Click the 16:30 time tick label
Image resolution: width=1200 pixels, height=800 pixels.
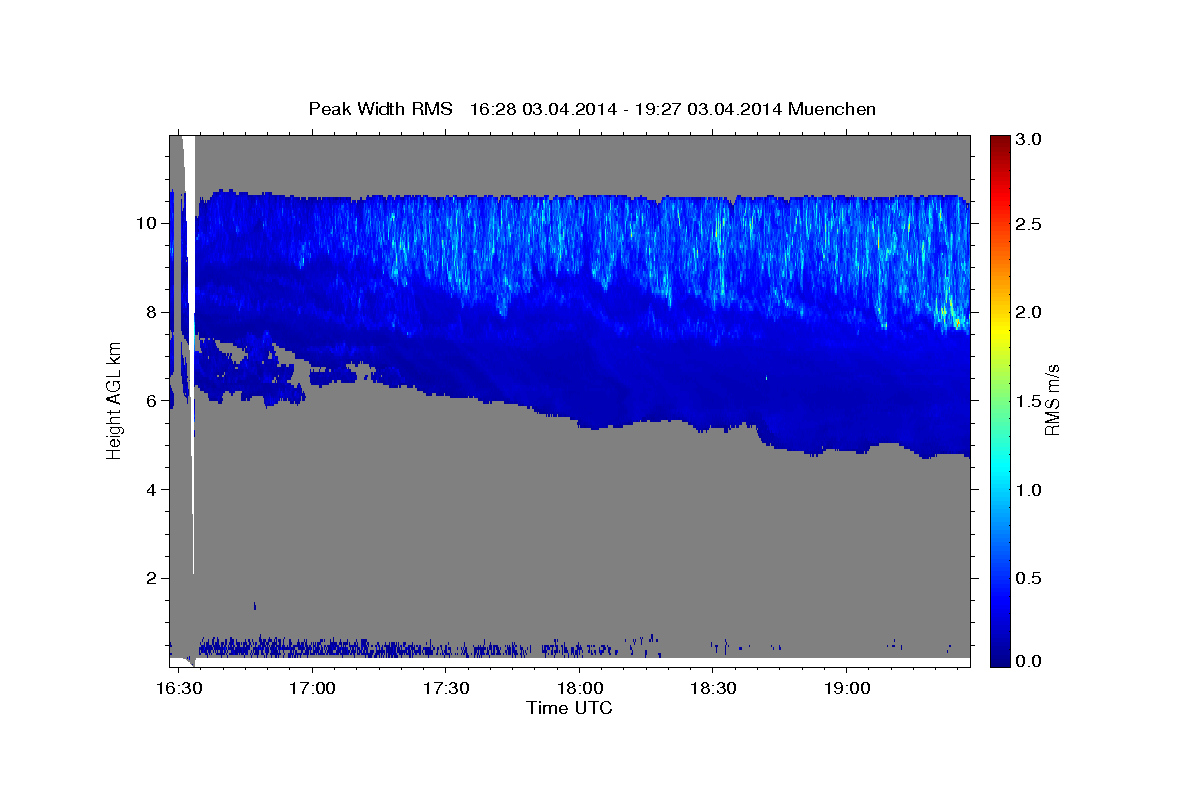178,690
